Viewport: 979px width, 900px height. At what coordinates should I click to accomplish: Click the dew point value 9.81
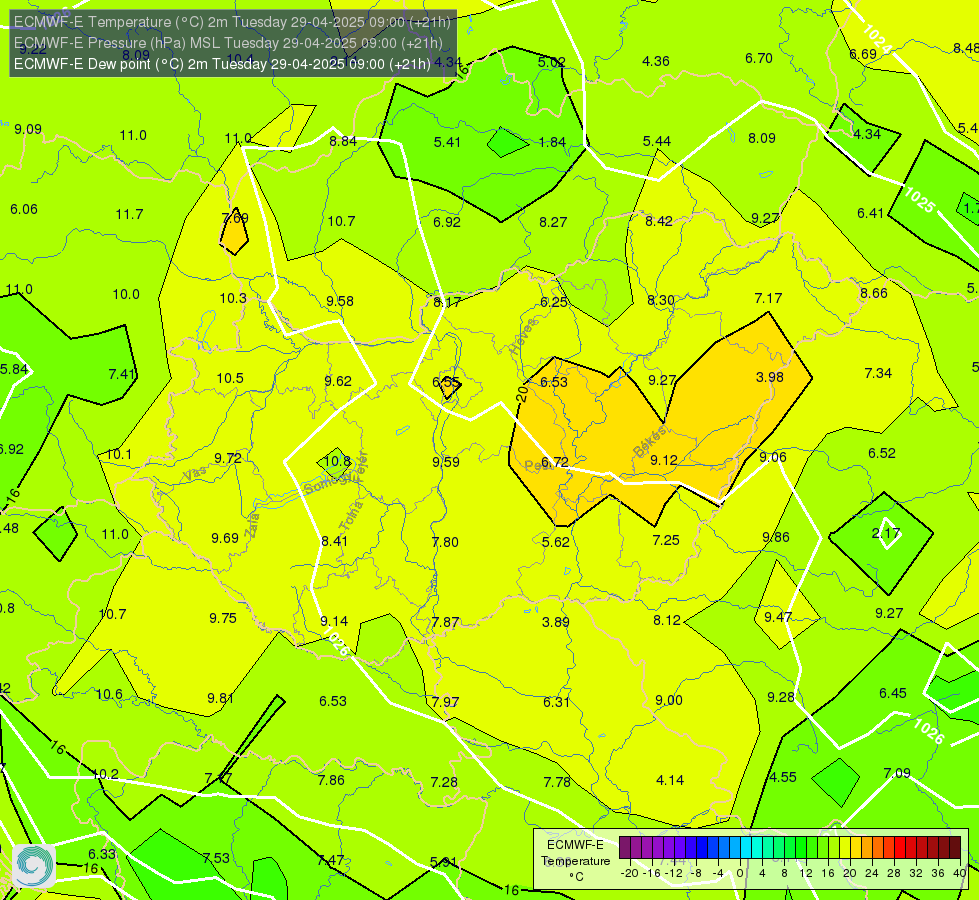[220, 698]
